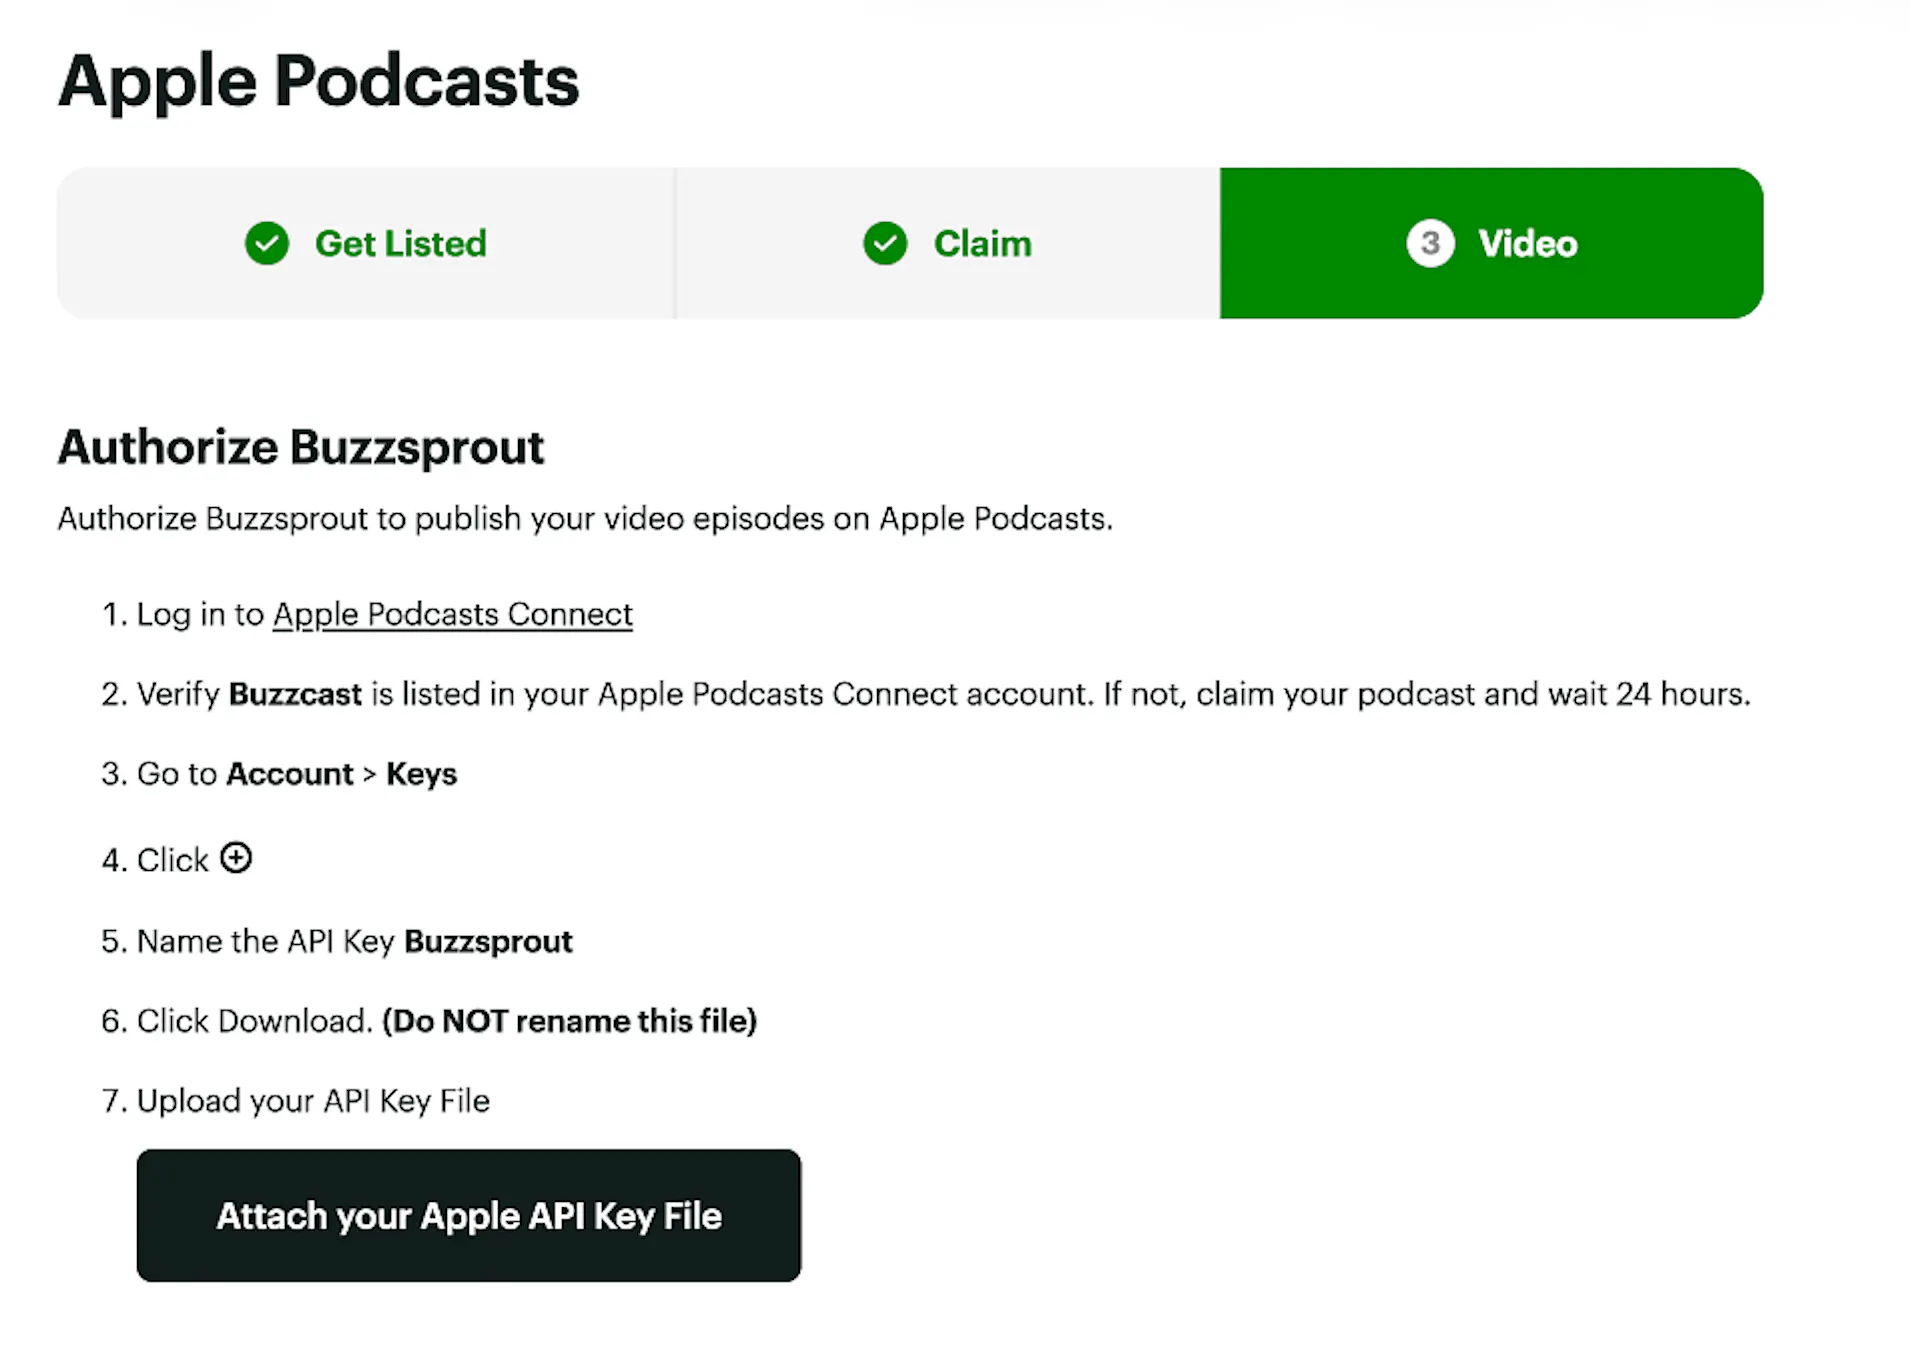Click the 'Click Download.' text in step 6
The image size is (1910, 1364).
click(255, 1021)
